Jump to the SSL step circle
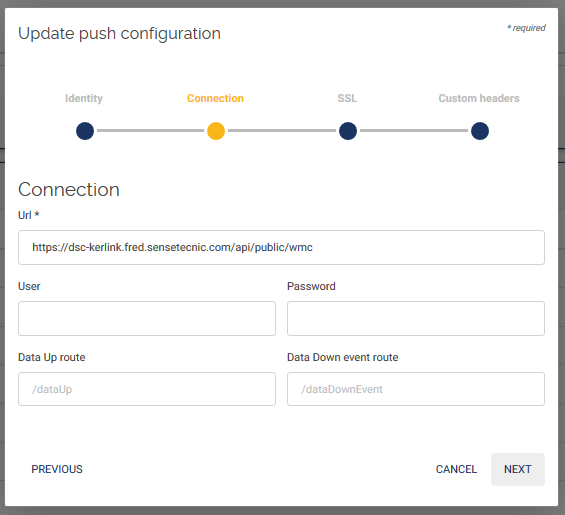This screenshot has width=565, height=515. coord(348,131)
